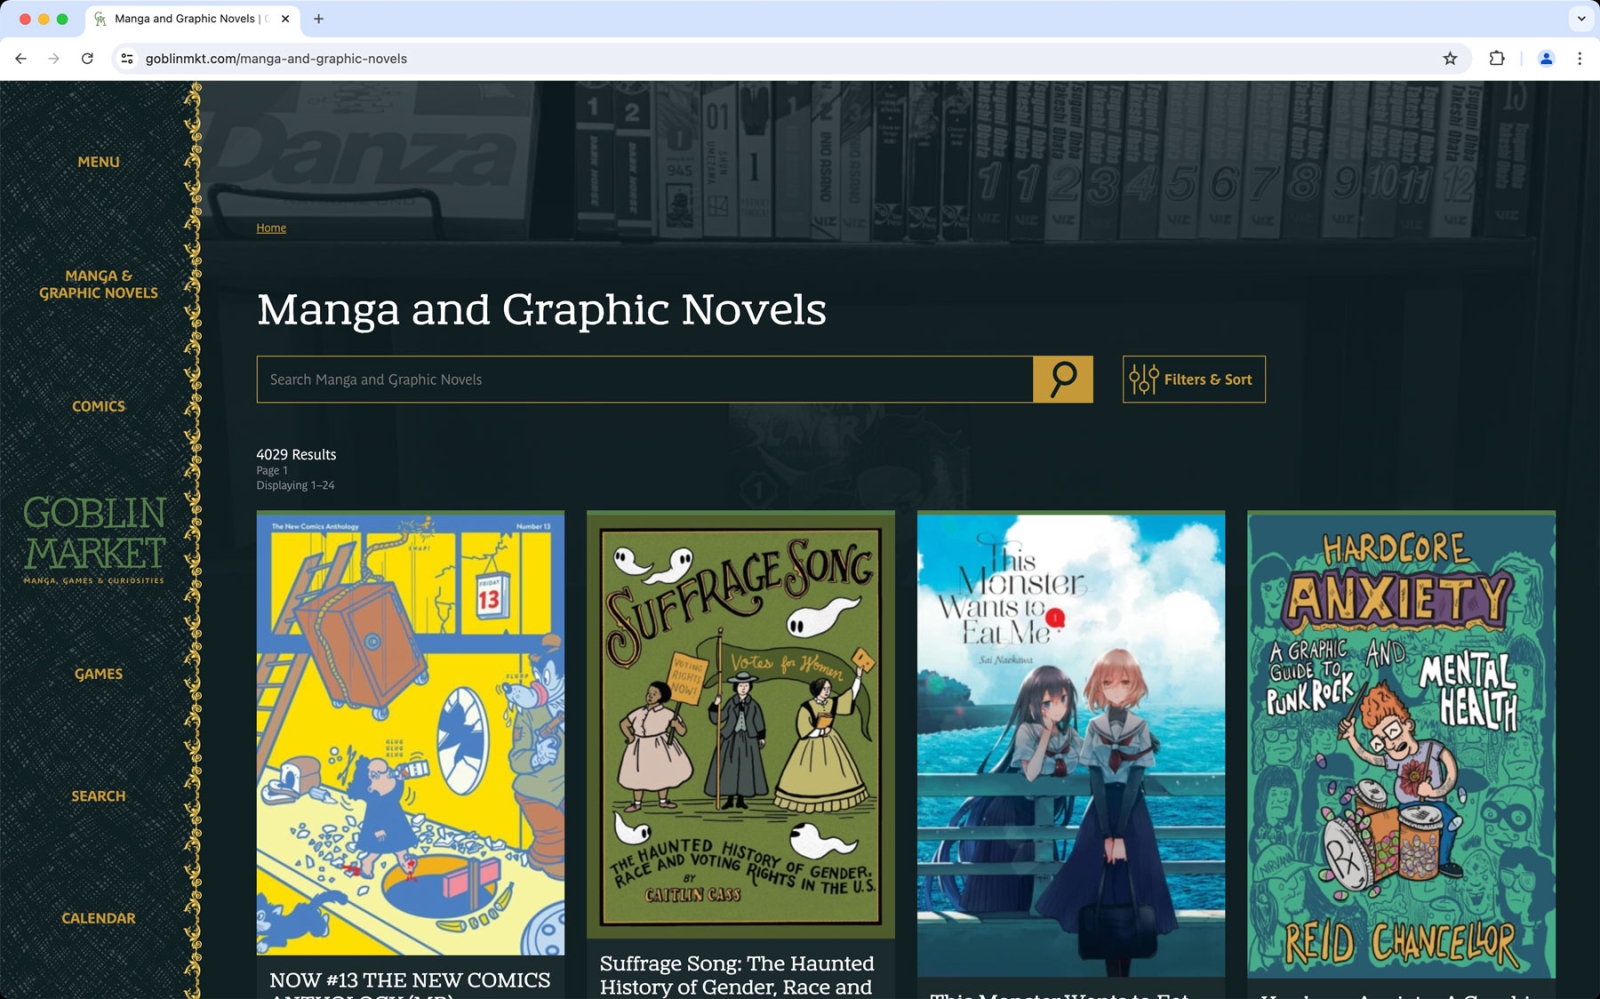Go back with the browser back arrow

[21, 59]
